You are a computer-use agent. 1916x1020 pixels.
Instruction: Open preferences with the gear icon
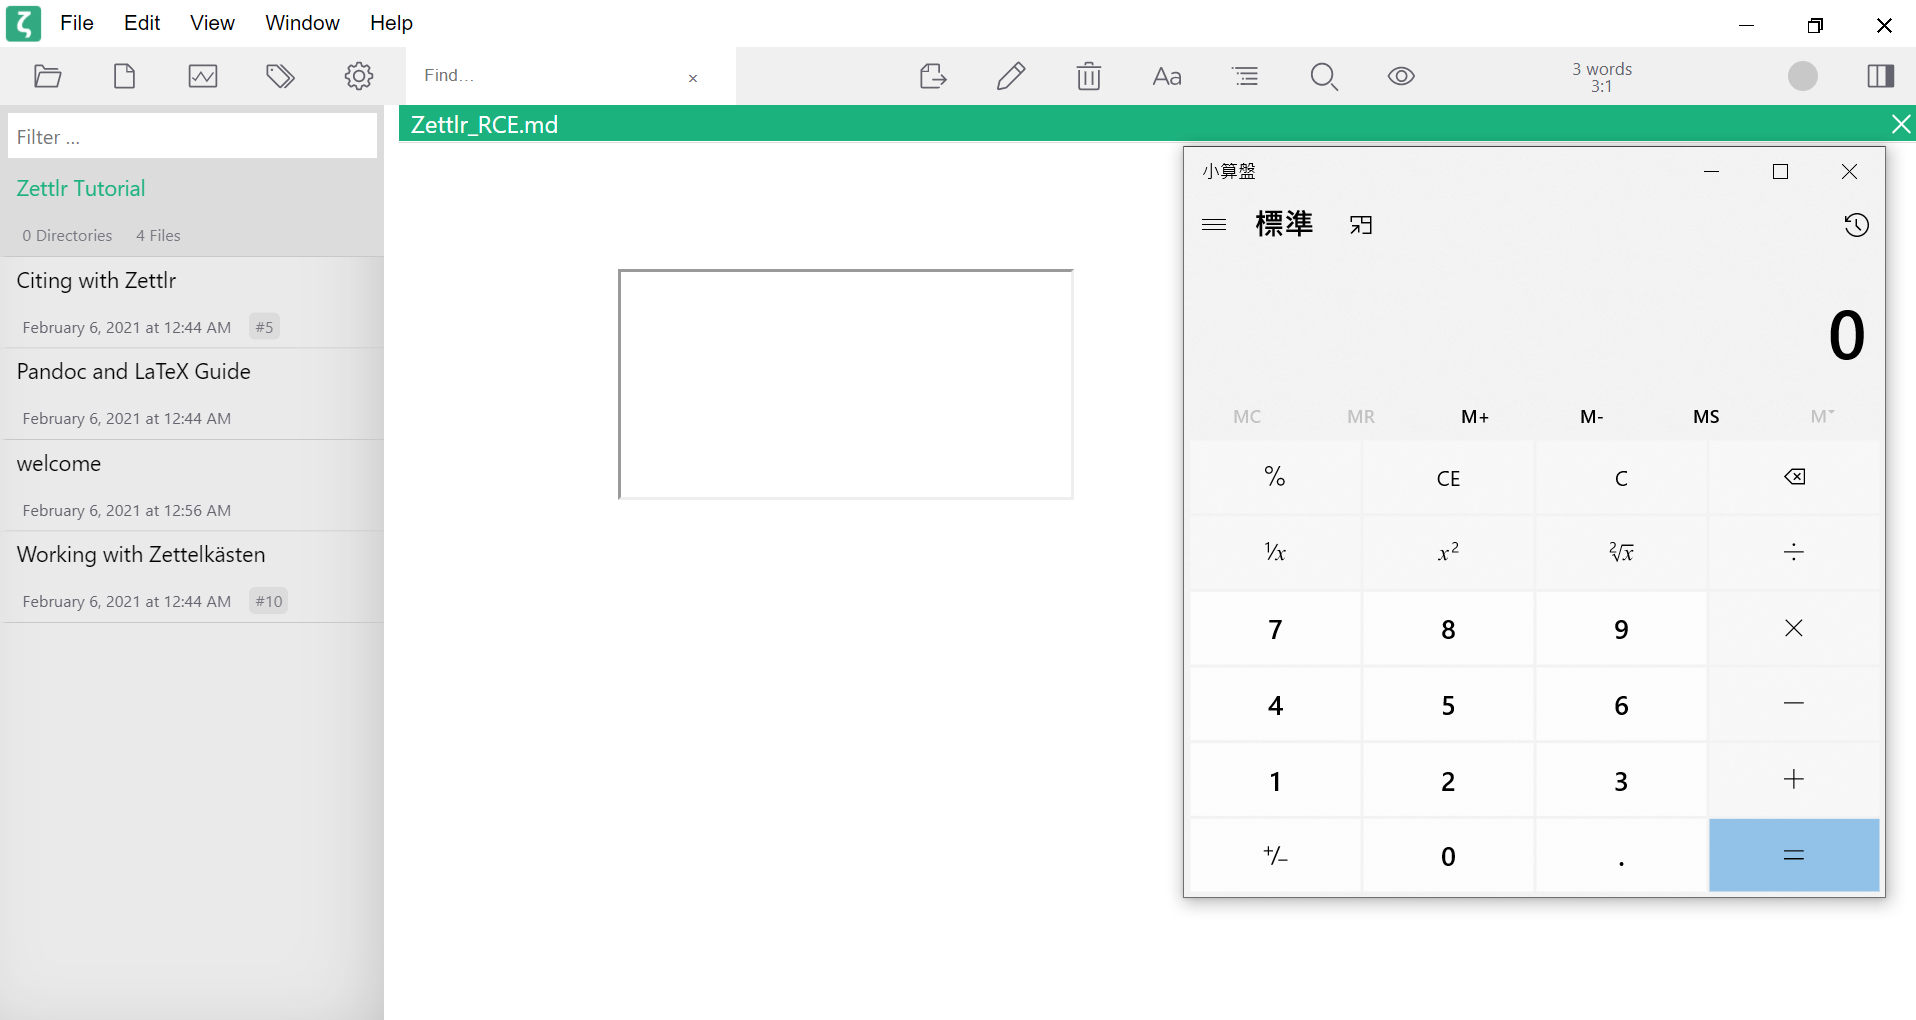click(359, 76)
